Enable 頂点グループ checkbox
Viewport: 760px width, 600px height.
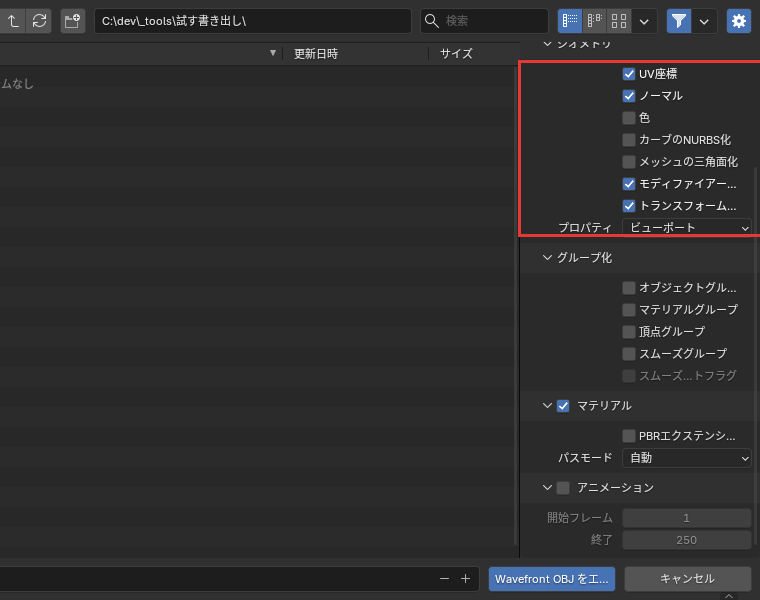(629, 332)
